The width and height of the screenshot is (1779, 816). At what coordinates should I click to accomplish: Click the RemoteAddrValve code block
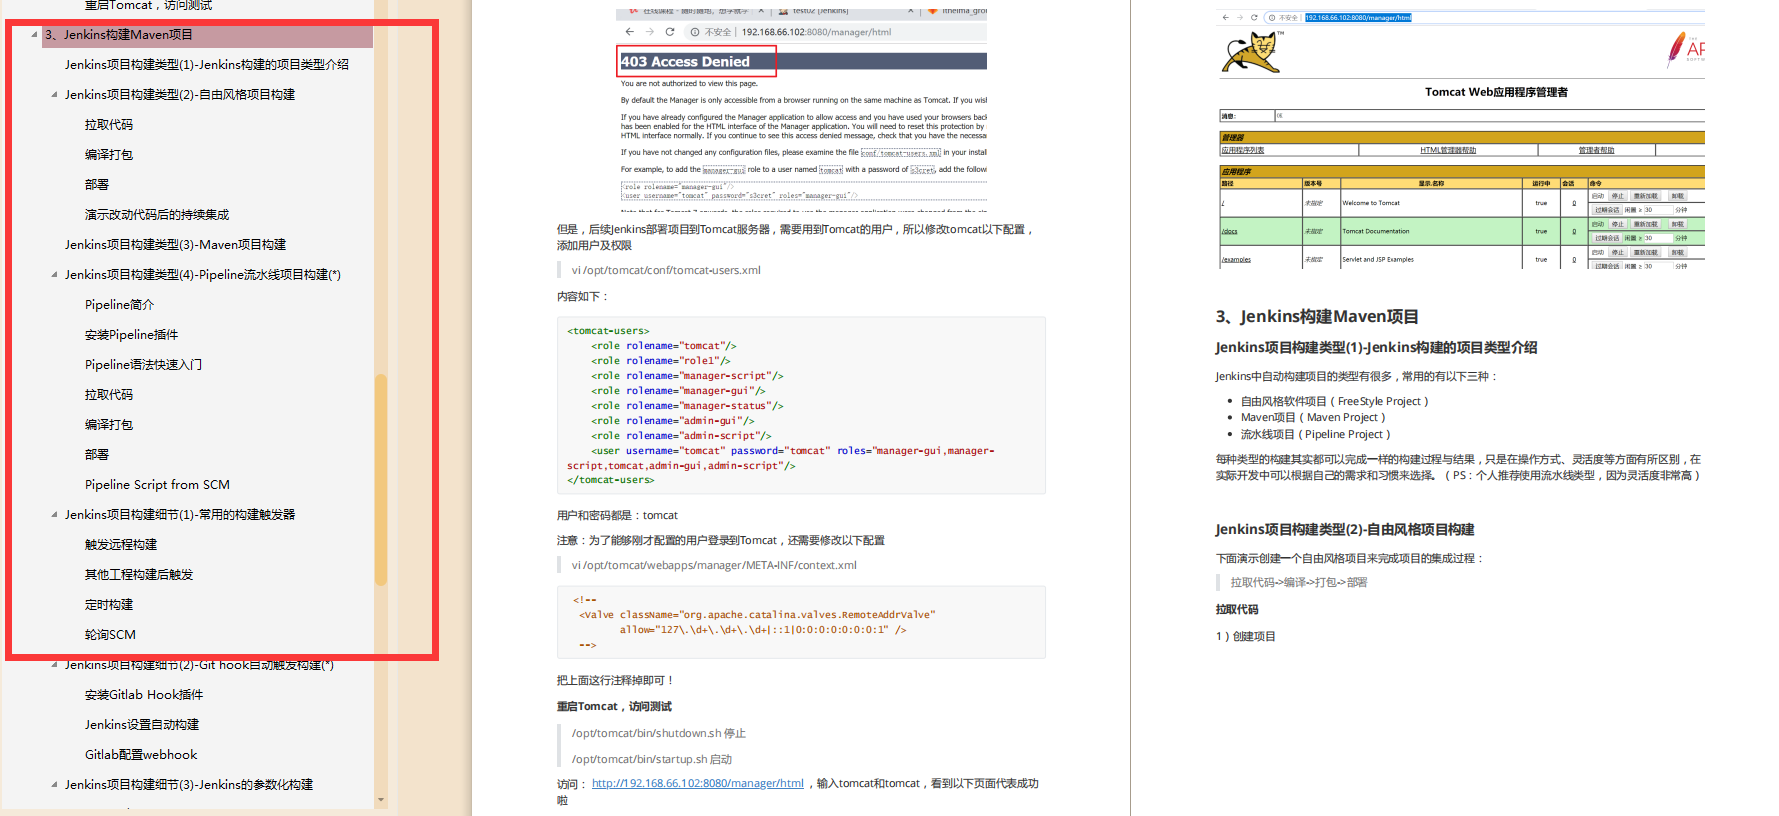pyautogui.click(x=801, y=622)
